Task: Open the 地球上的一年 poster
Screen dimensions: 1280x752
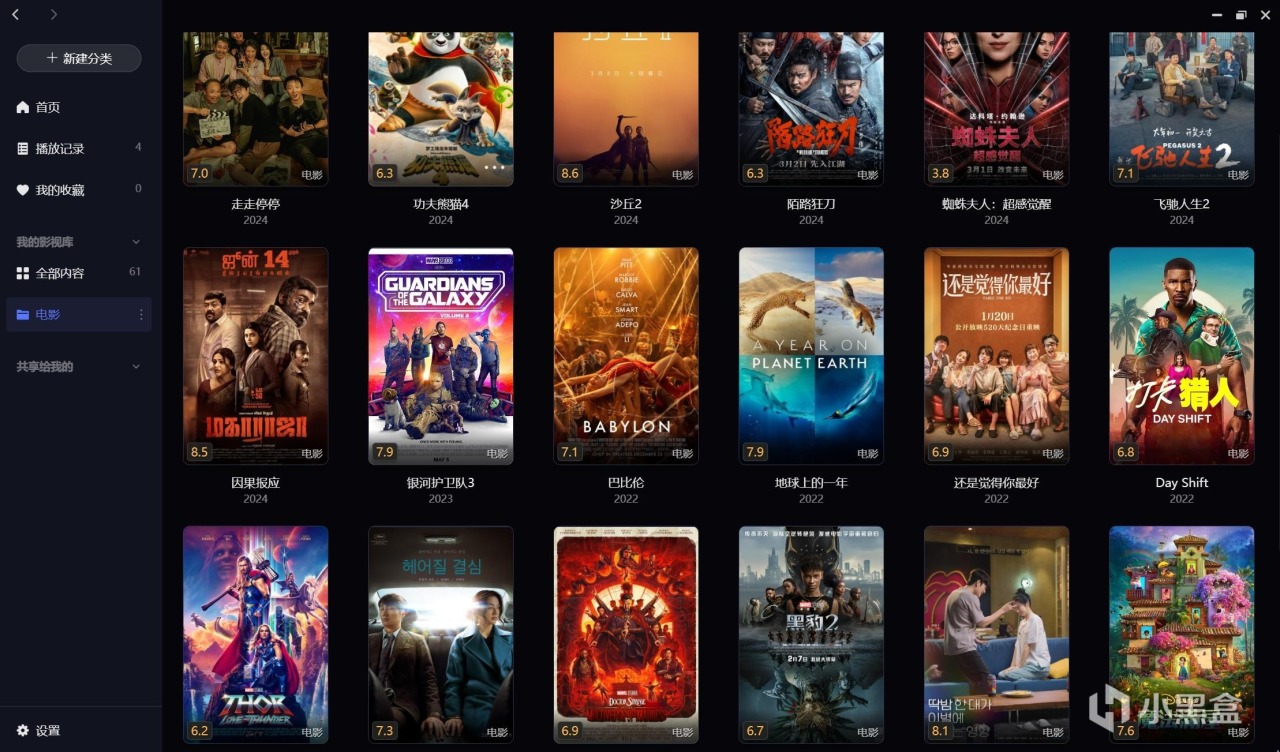Action: tap(811, 356)
